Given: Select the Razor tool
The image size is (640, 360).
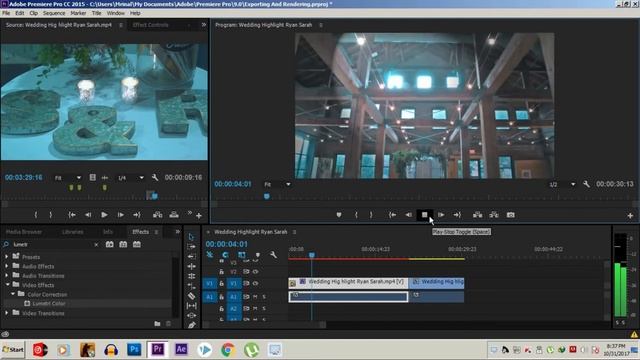Looking at the screenshot, I should [191, 296].
